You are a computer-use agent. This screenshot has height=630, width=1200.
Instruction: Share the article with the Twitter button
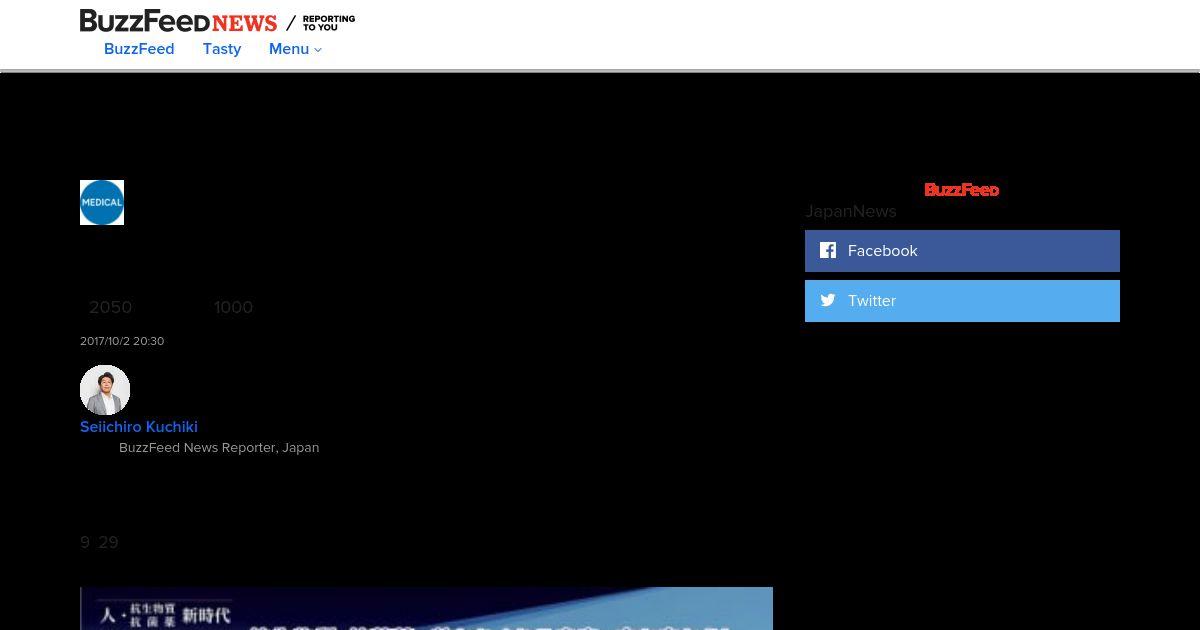[x=962, y=301]
